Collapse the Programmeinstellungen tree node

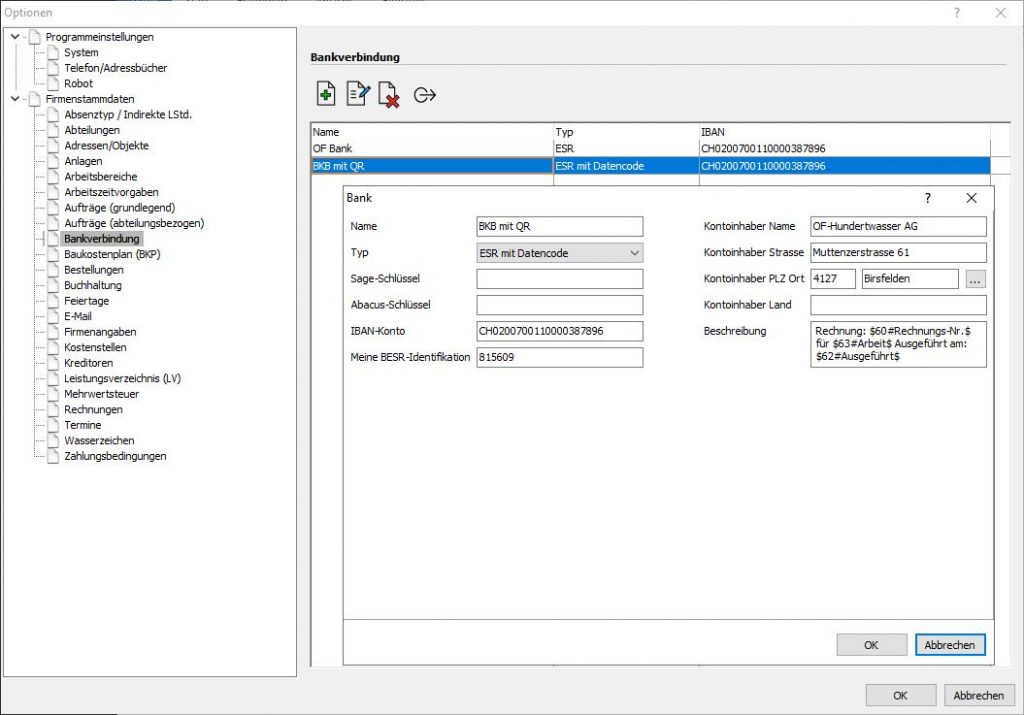point(15,37)
